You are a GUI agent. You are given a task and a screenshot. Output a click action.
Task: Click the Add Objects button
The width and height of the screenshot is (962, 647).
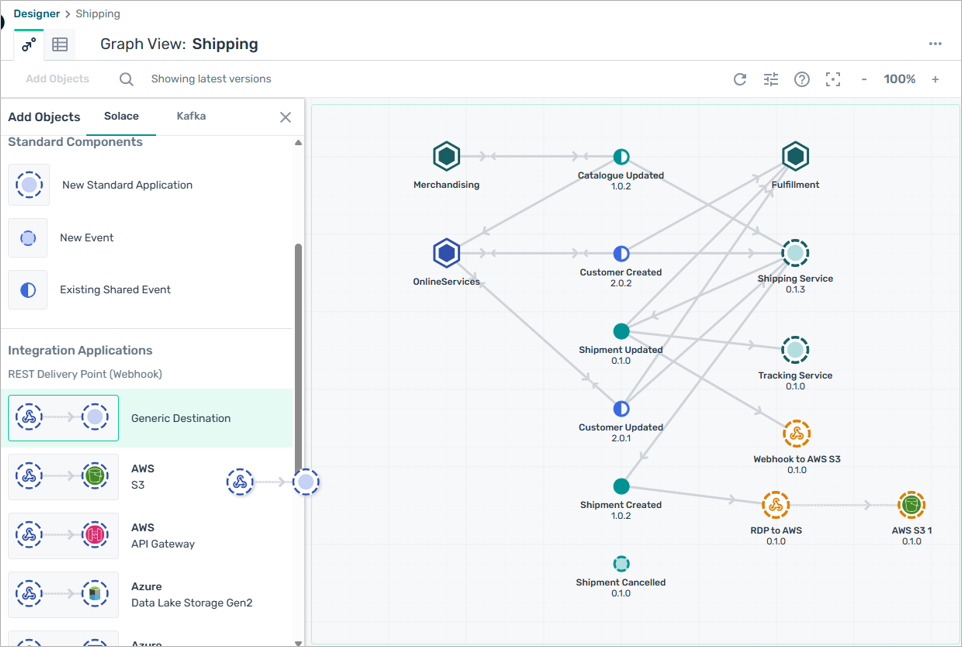point(57,79)
